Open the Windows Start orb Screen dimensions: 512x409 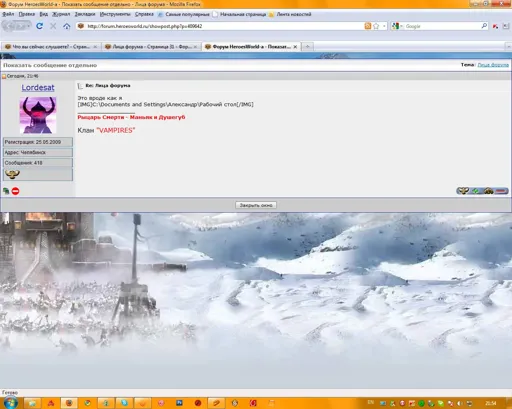tap(11, 402)
